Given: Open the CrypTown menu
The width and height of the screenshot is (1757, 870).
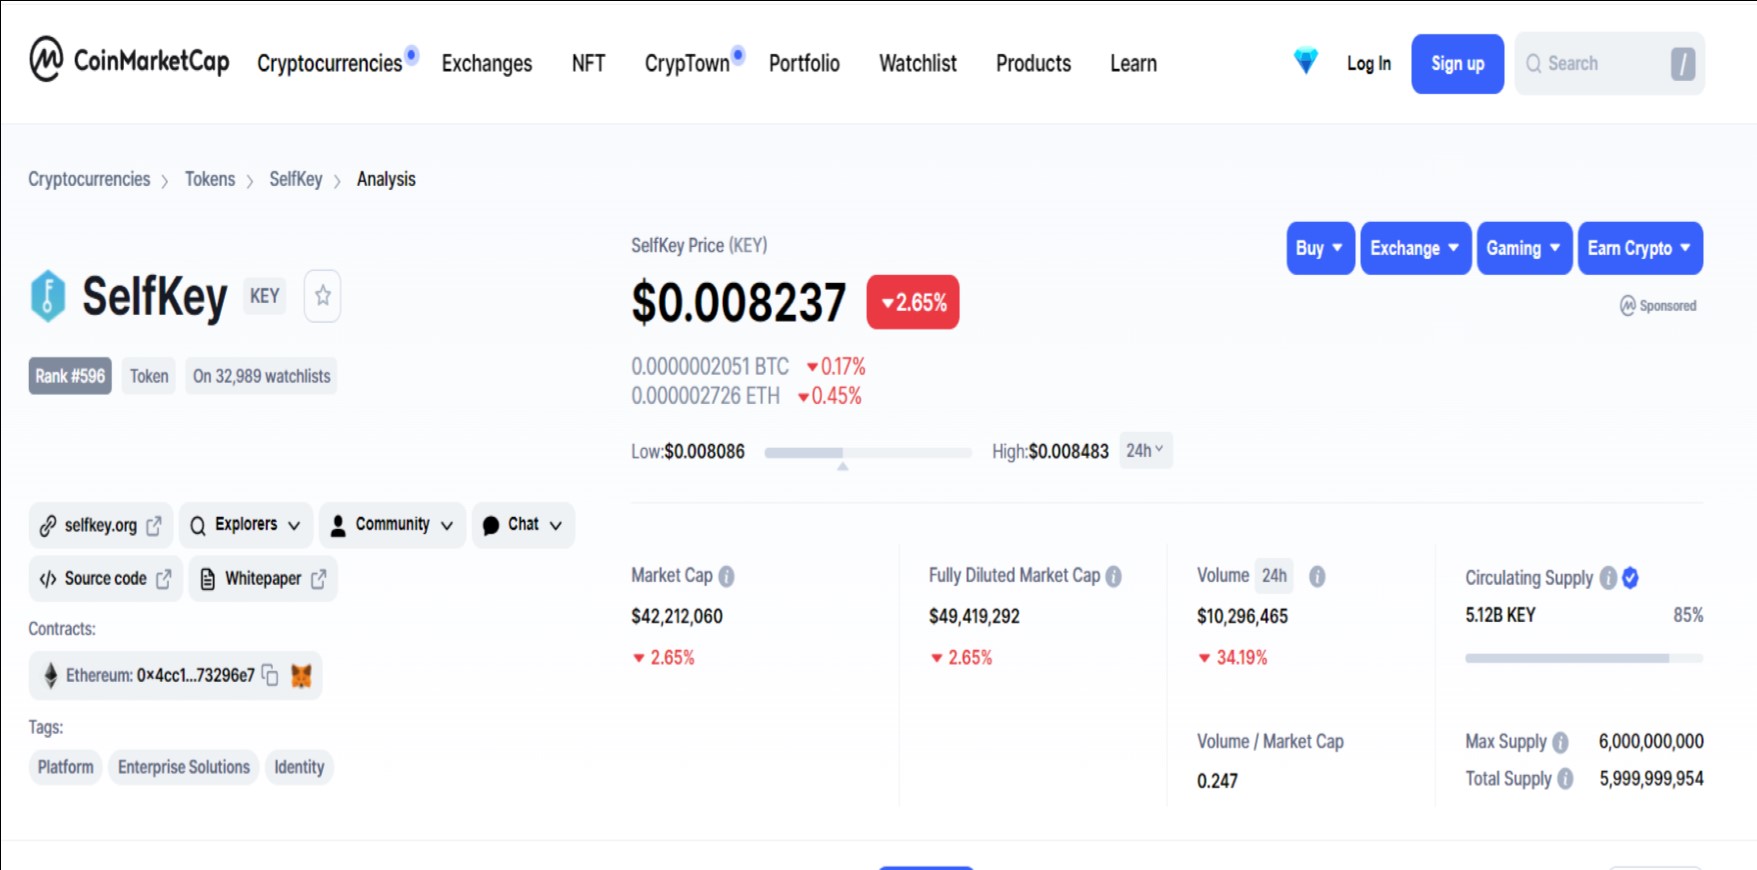Looking at the screenshot, I should 687,63.
